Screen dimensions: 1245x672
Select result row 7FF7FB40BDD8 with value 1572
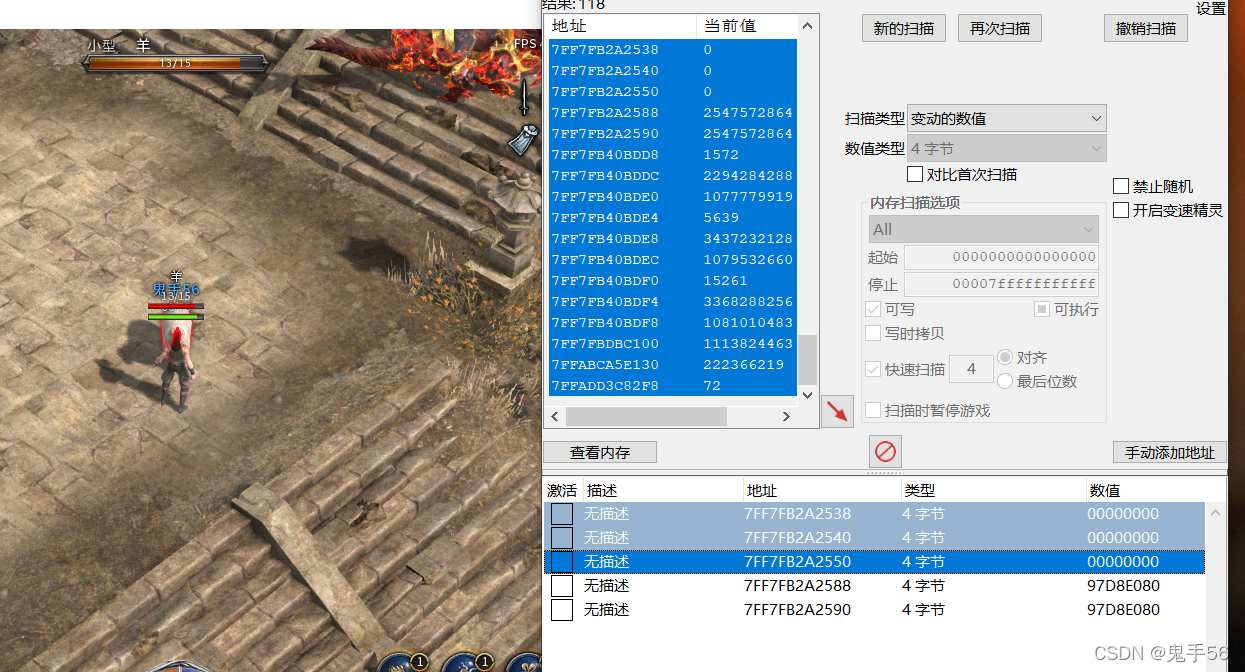(x=672, y=155)
